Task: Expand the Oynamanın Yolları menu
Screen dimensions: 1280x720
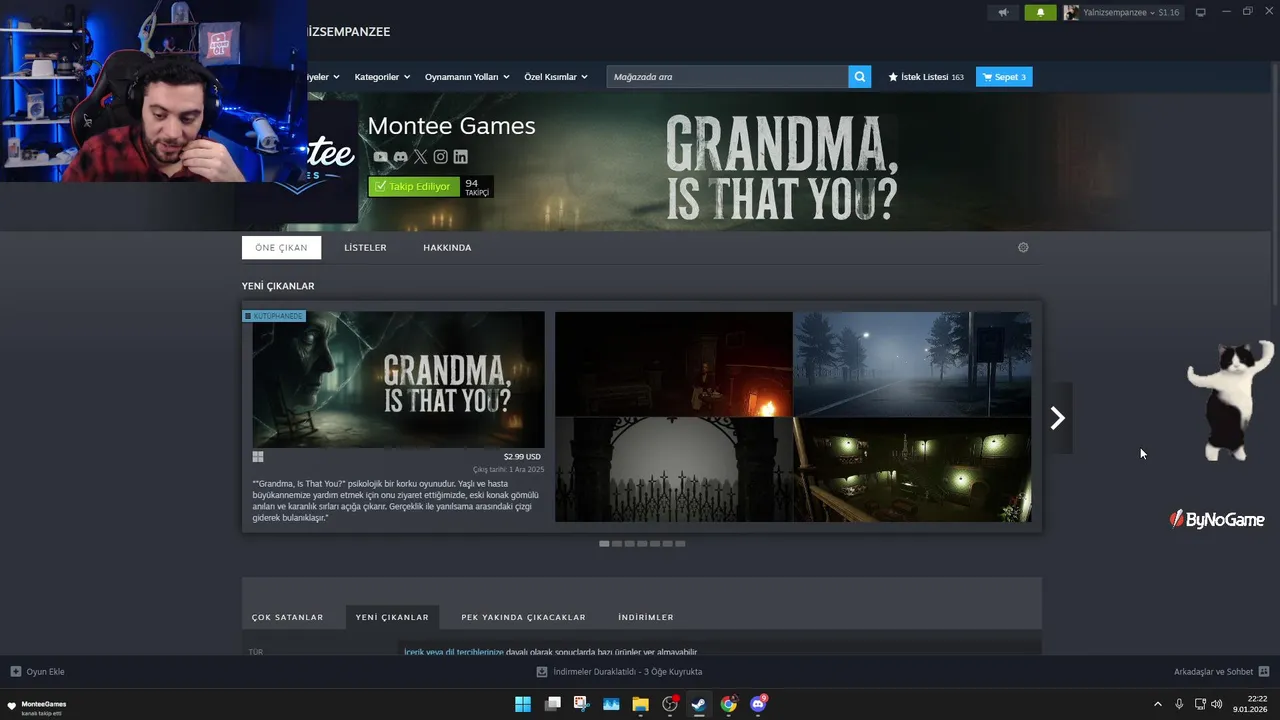Action: coord(467,77)
